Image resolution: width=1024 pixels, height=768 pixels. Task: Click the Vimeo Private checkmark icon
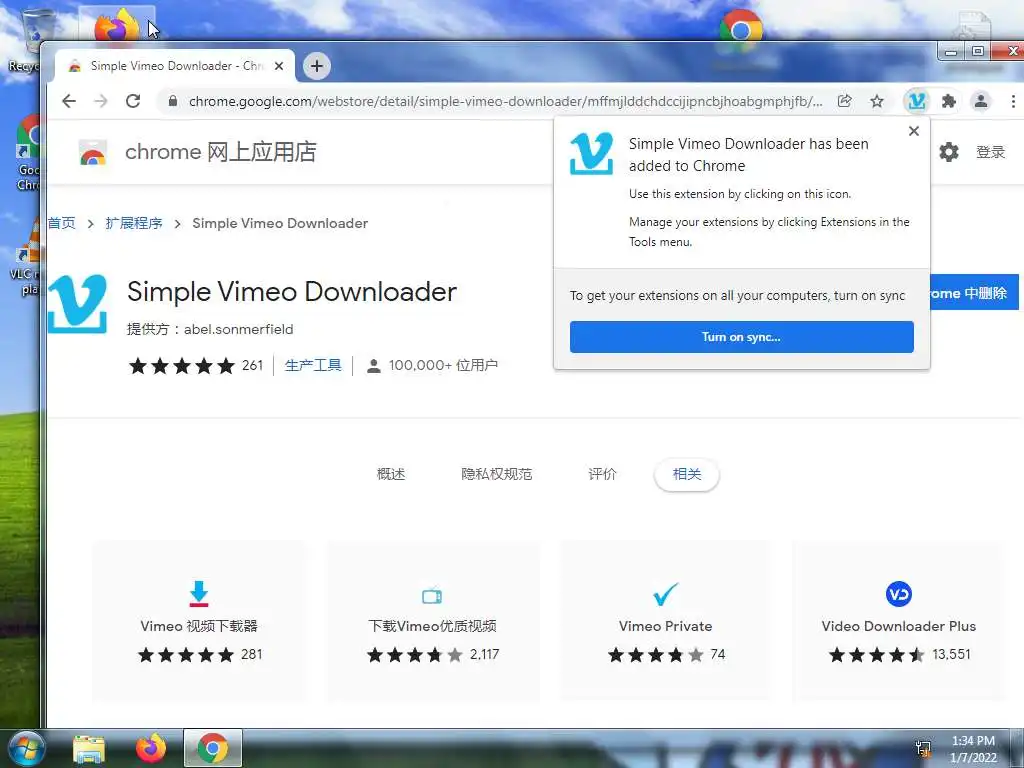pos(665,594)
